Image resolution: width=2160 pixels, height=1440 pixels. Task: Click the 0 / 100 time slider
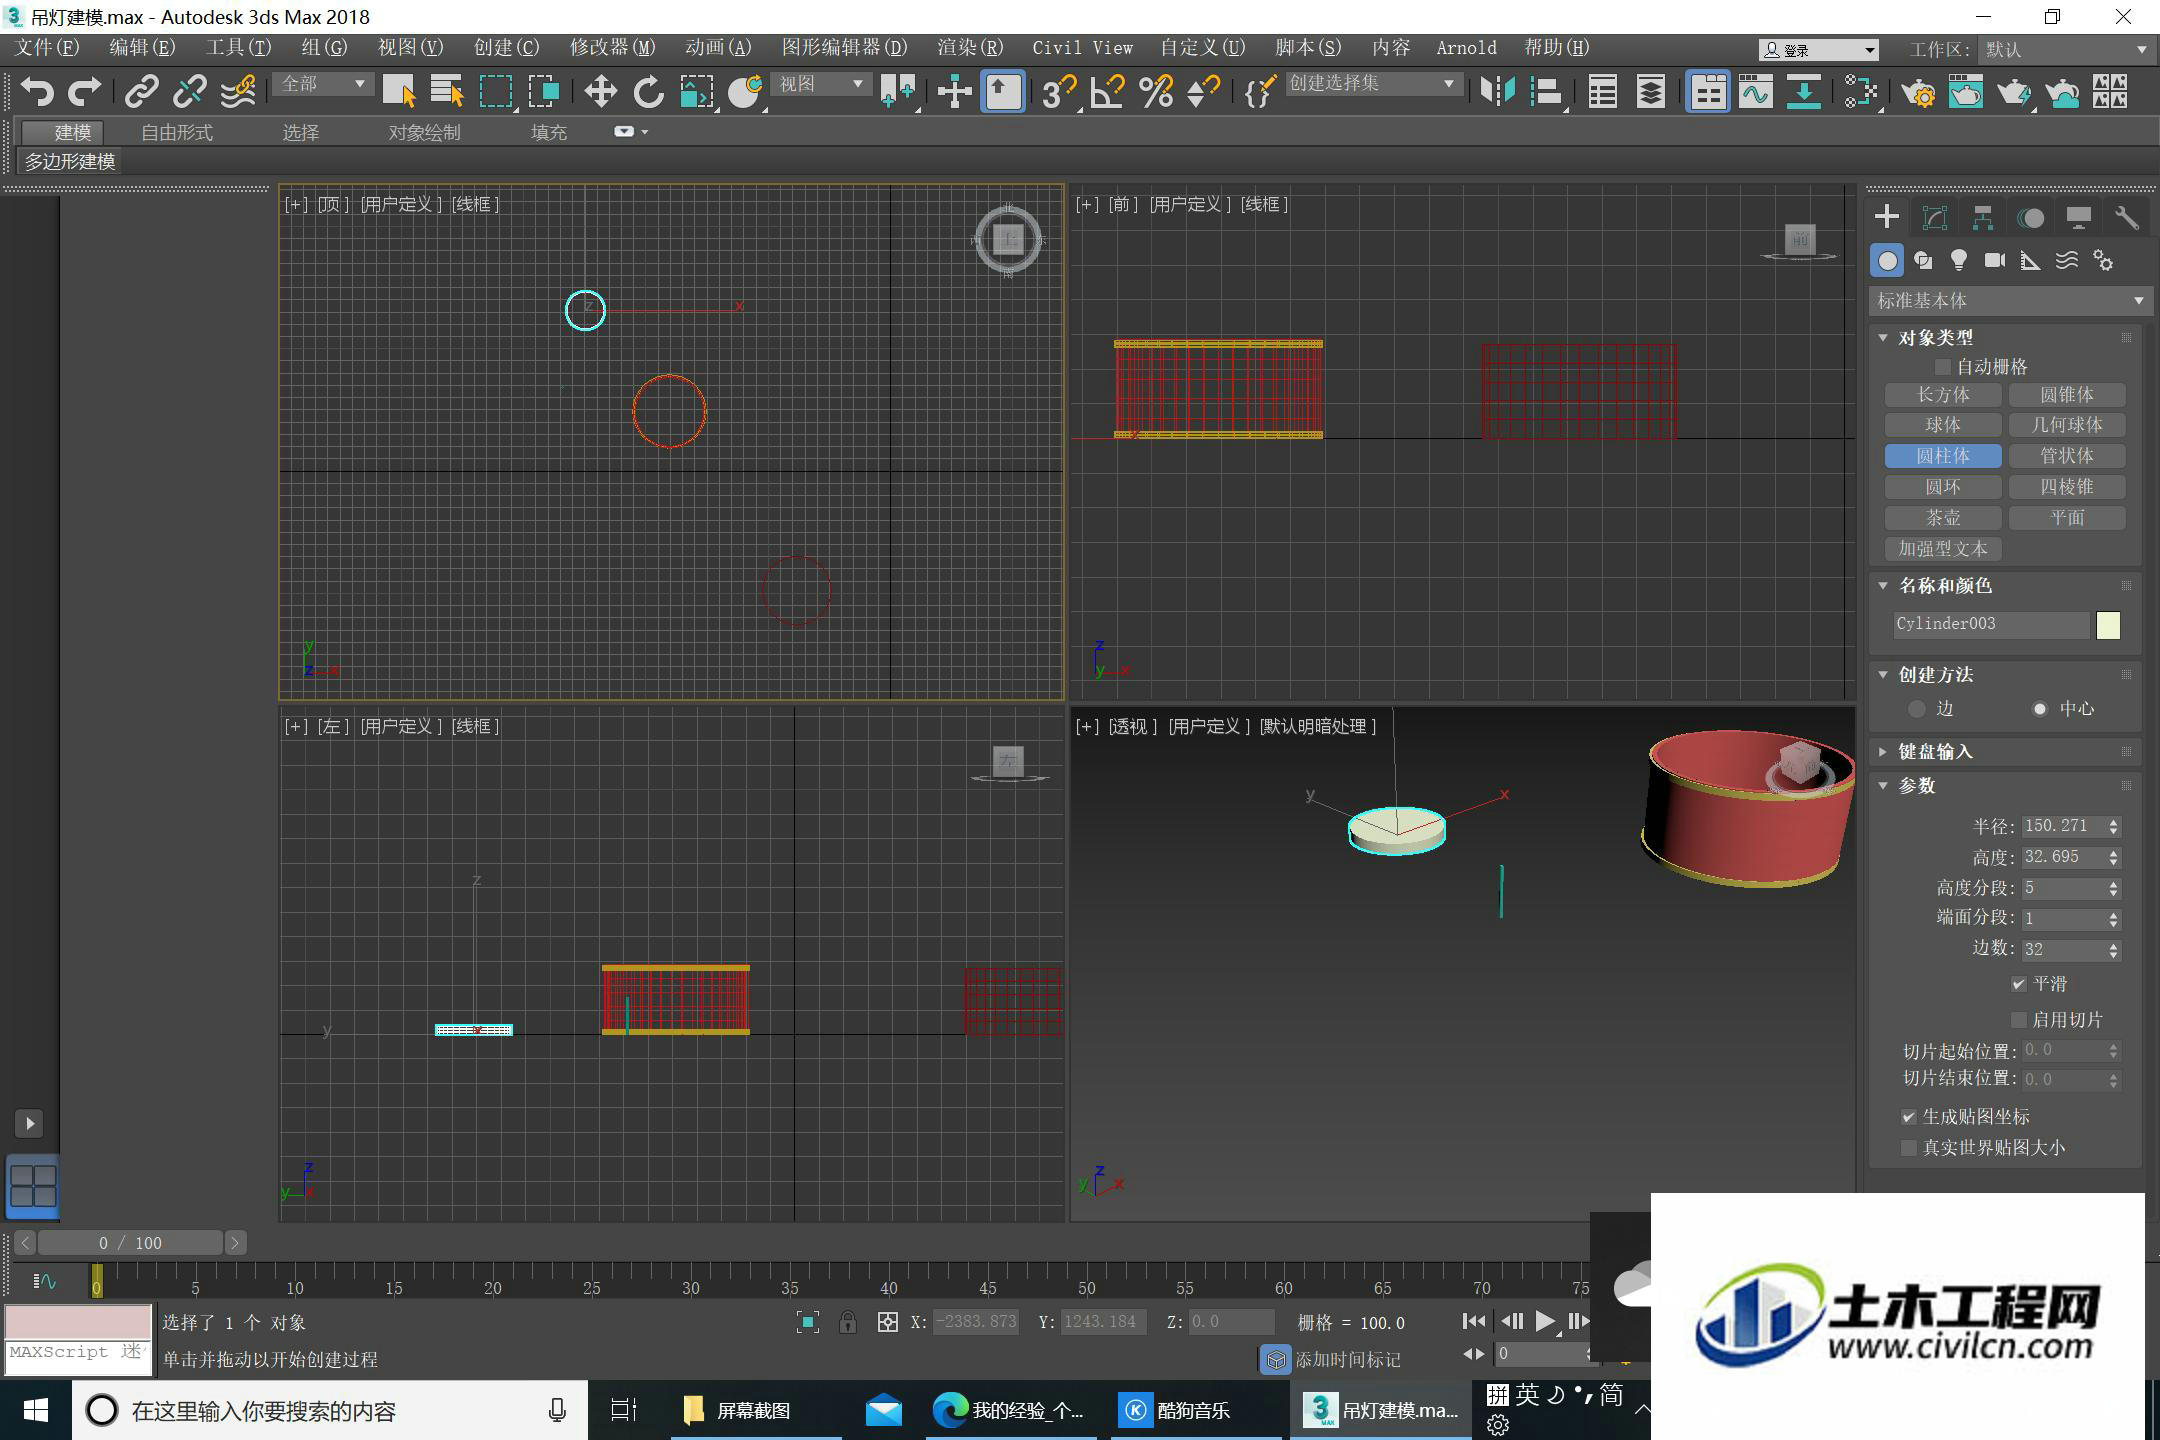click(130, 1243)
